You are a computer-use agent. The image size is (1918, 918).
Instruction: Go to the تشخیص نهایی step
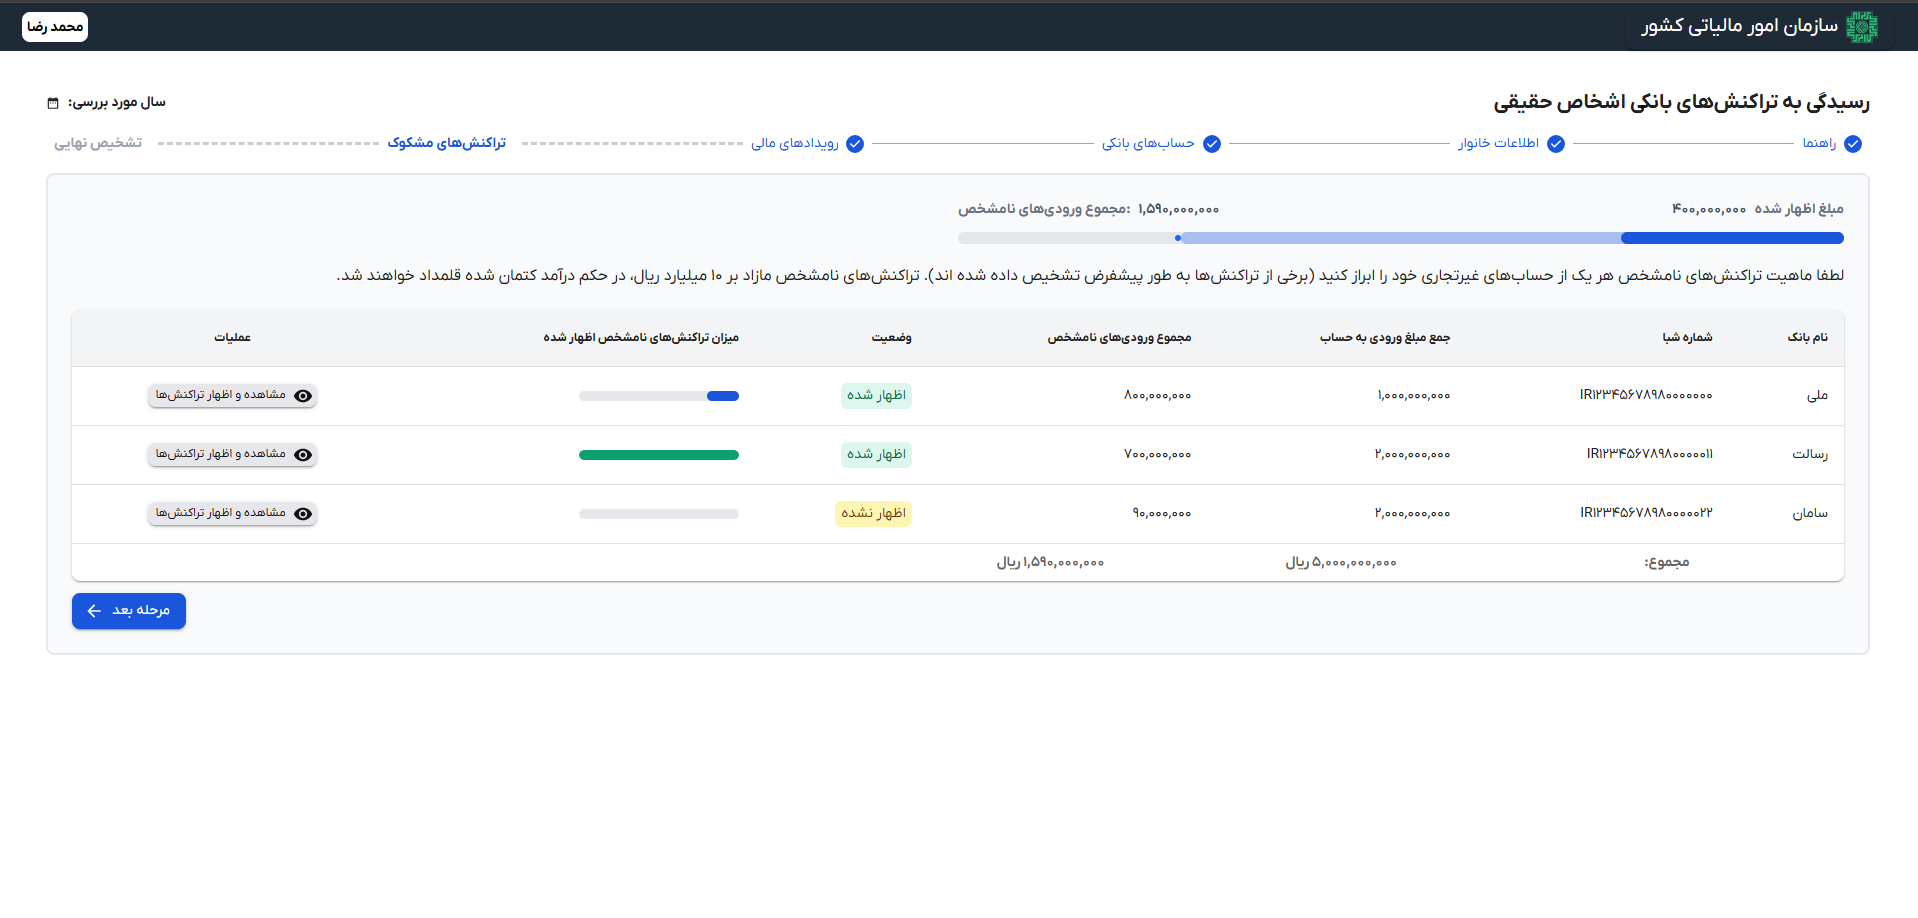pyautogui.click(x=98, y=143)
